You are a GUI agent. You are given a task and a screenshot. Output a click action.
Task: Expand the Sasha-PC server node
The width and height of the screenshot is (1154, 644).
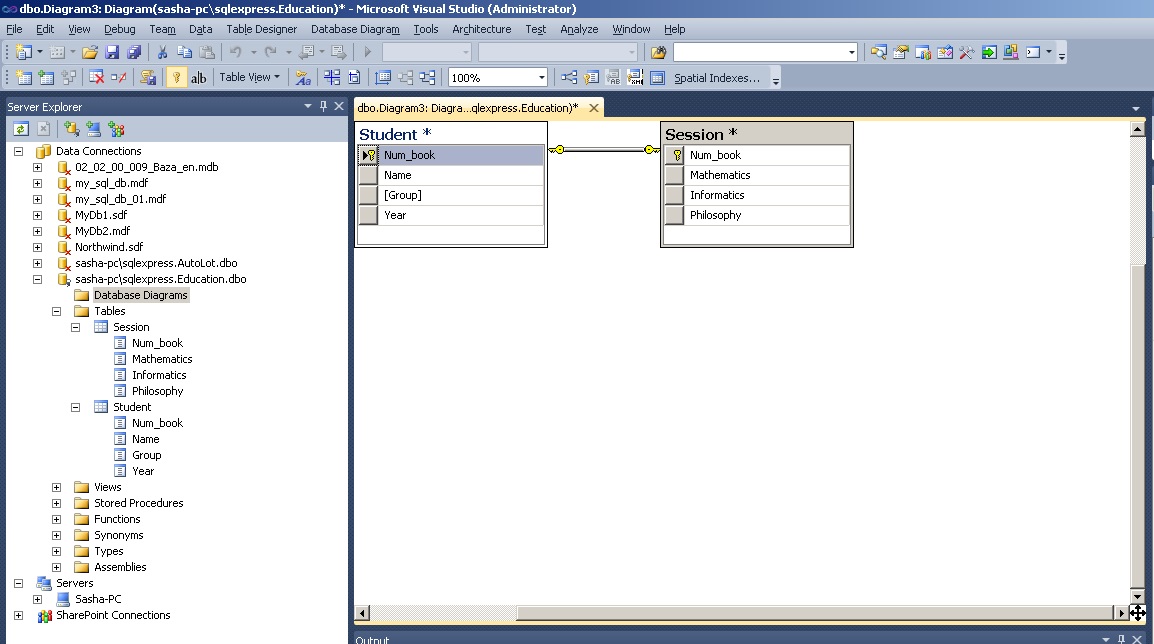pyautogui.click(x=38, y=599)
